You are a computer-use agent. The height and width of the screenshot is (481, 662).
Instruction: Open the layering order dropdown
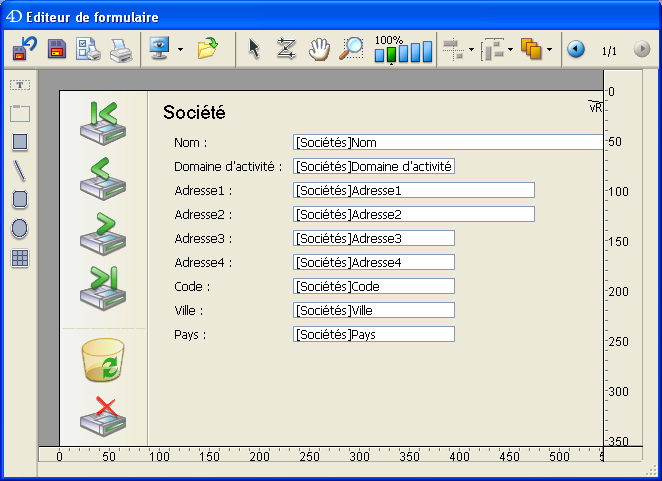click(x=549, y=49)
